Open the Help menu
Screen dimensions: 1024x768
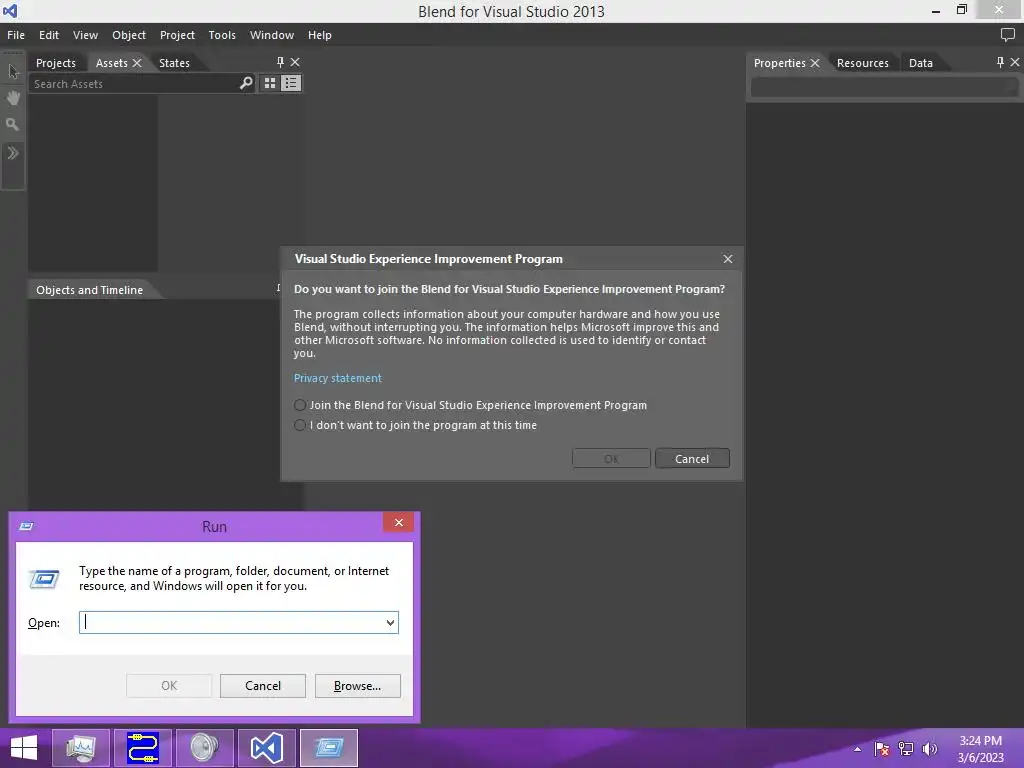click(x=320, y=35)
